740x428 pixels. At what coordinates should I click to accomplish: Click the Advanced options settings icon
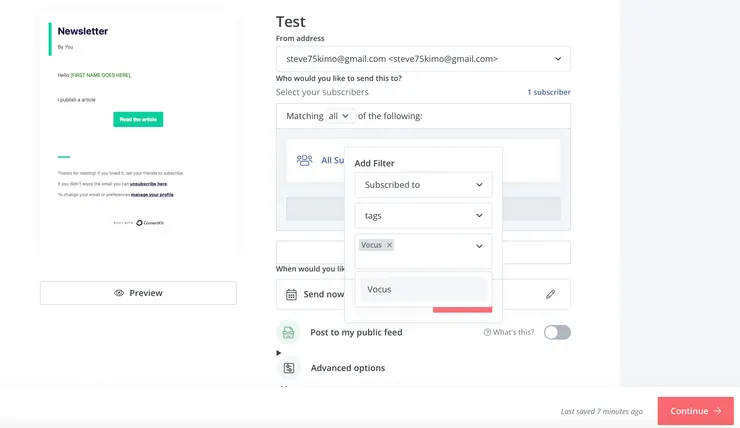tap(288, 368)
